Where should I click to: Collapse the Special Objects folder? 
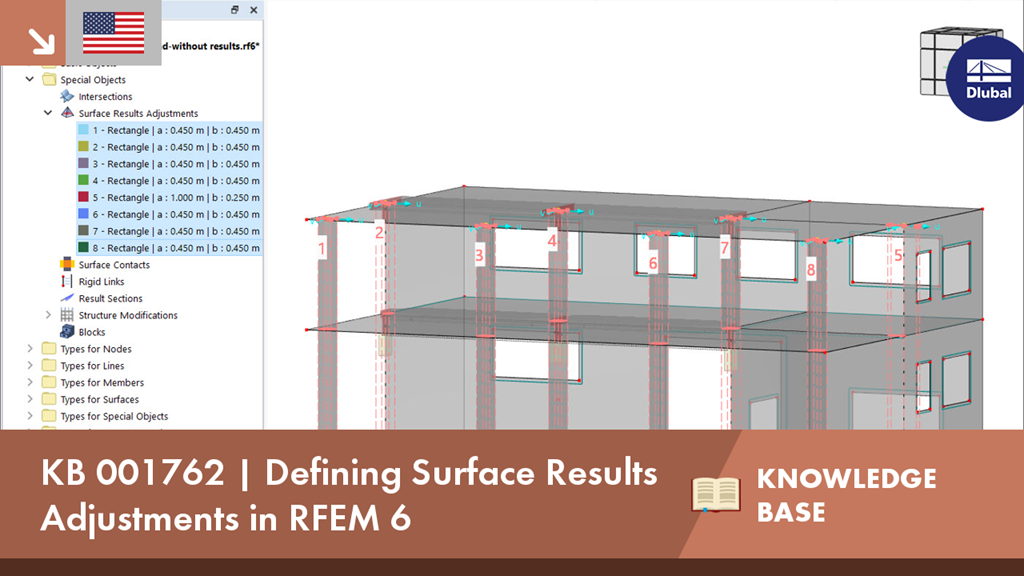[29, 79]
